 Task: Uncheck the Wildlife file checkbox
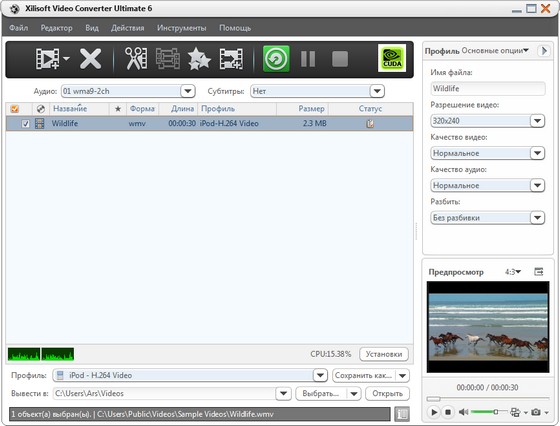pos(25,124)
